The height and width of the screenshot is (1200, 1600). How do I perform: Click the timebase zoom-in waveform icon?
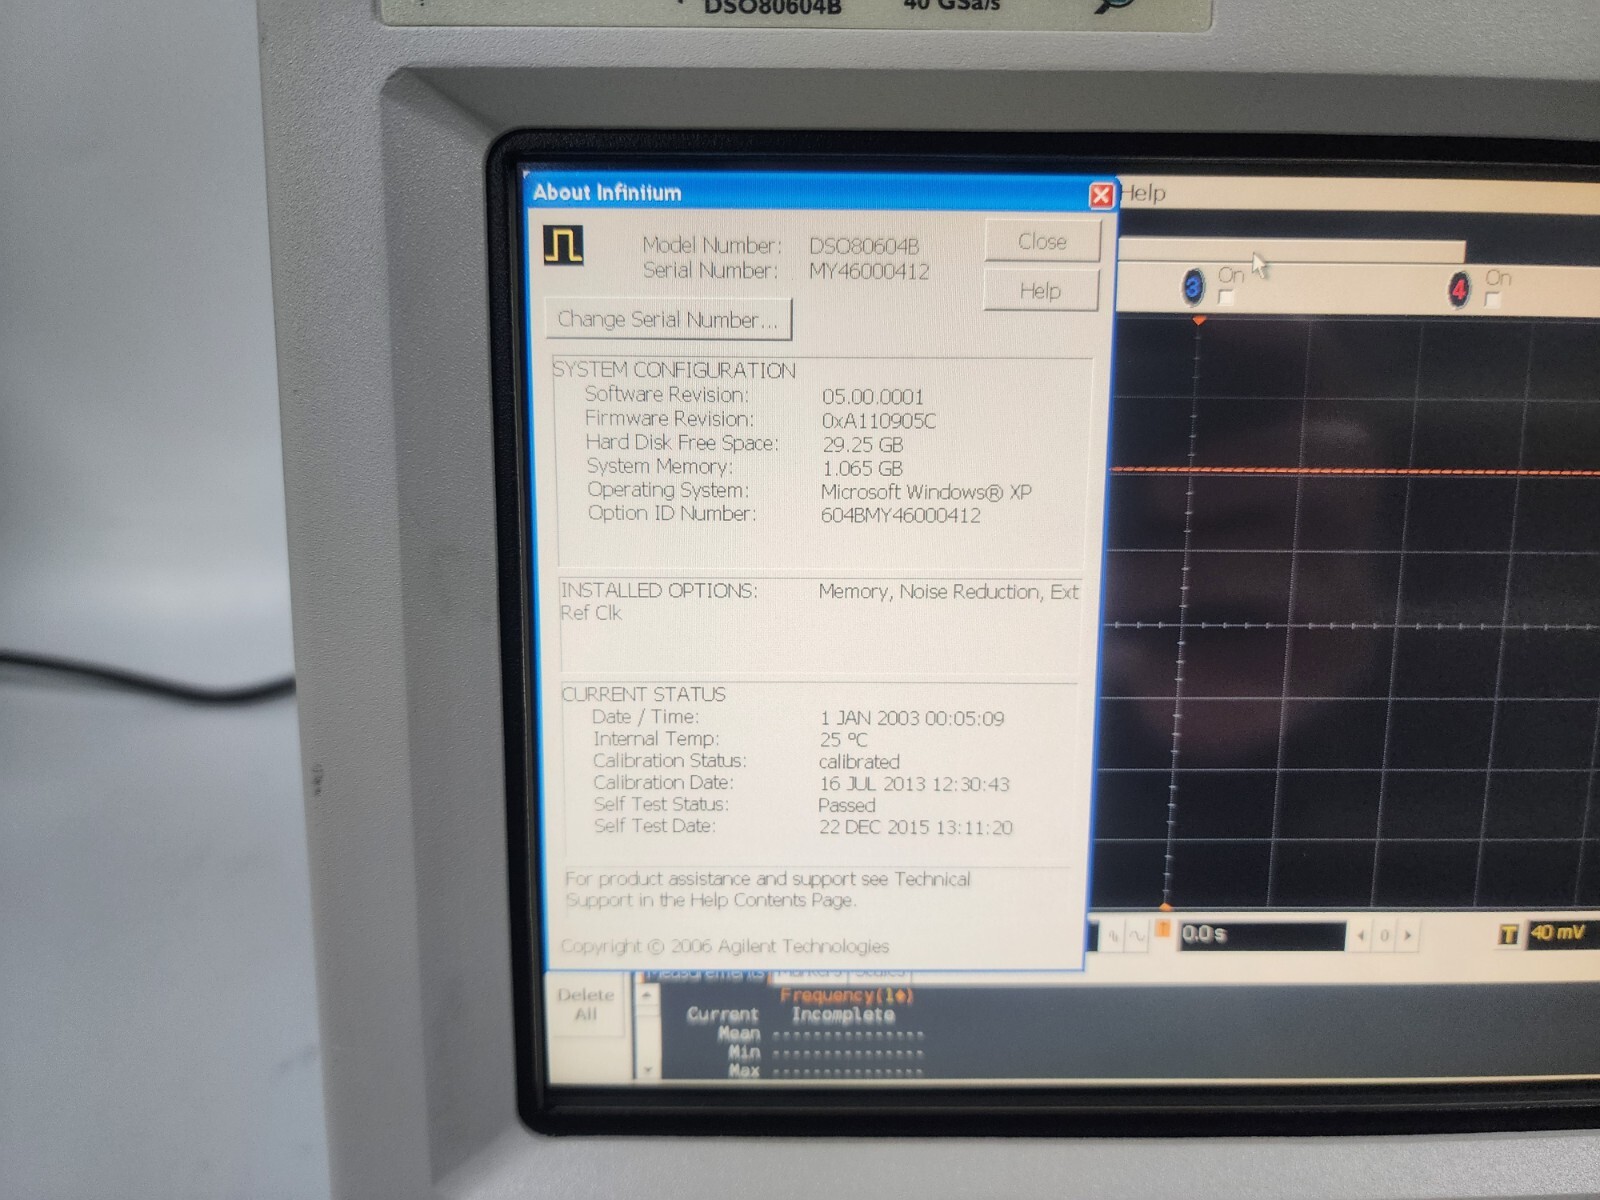(x=1113, y=936)
